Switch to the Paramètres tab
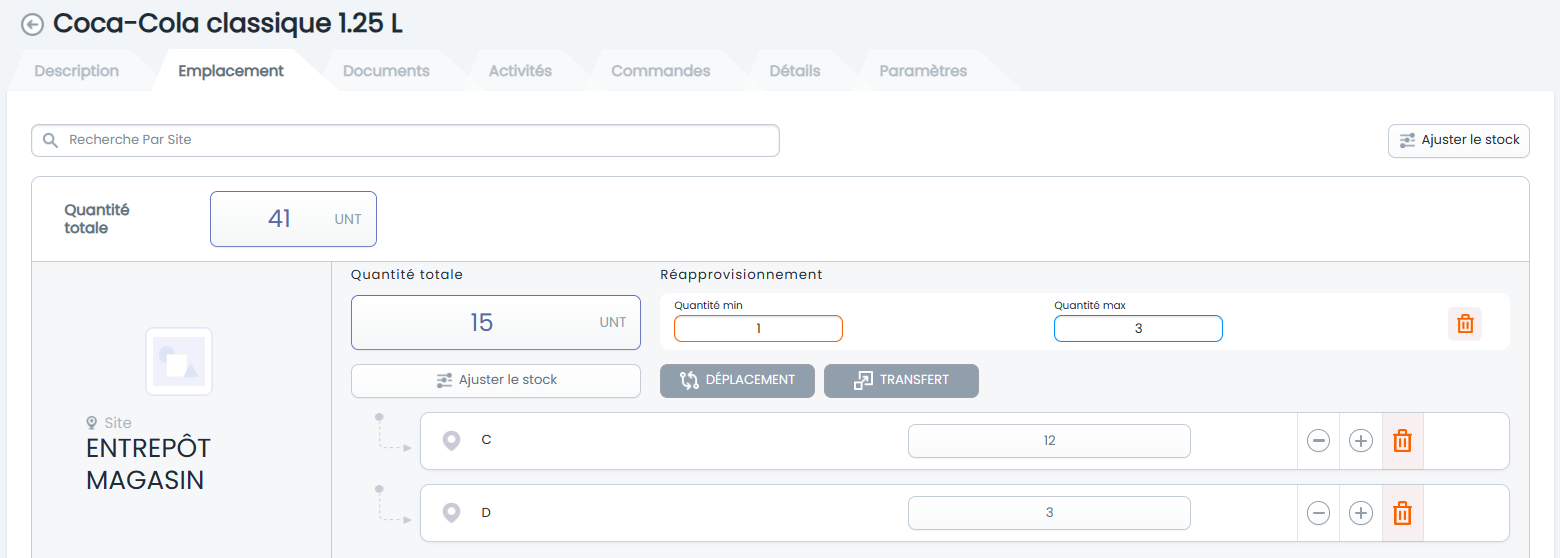The width and height of the screenshot is (1560, 558). tap(923, 71)
